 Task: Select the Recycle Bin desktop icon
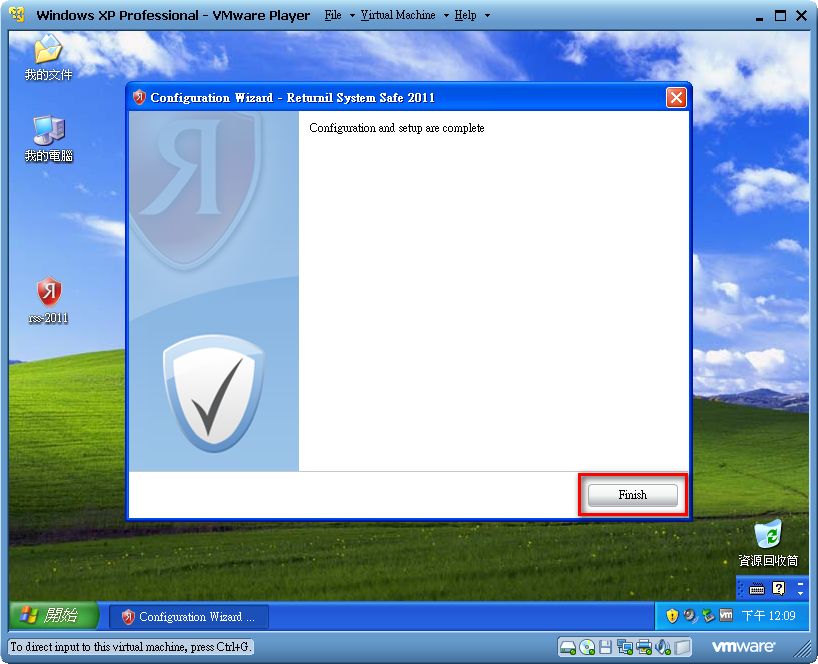(x=768, y=544)
